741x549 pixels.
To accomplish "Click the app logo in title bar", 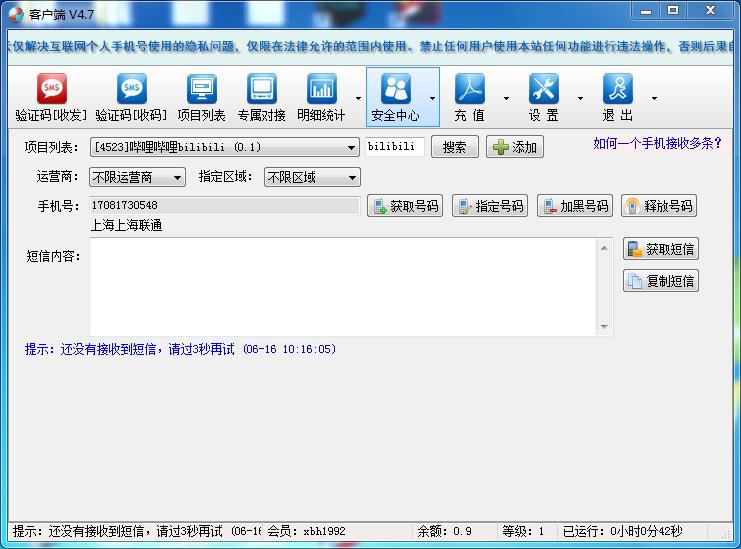I will 16,15.
